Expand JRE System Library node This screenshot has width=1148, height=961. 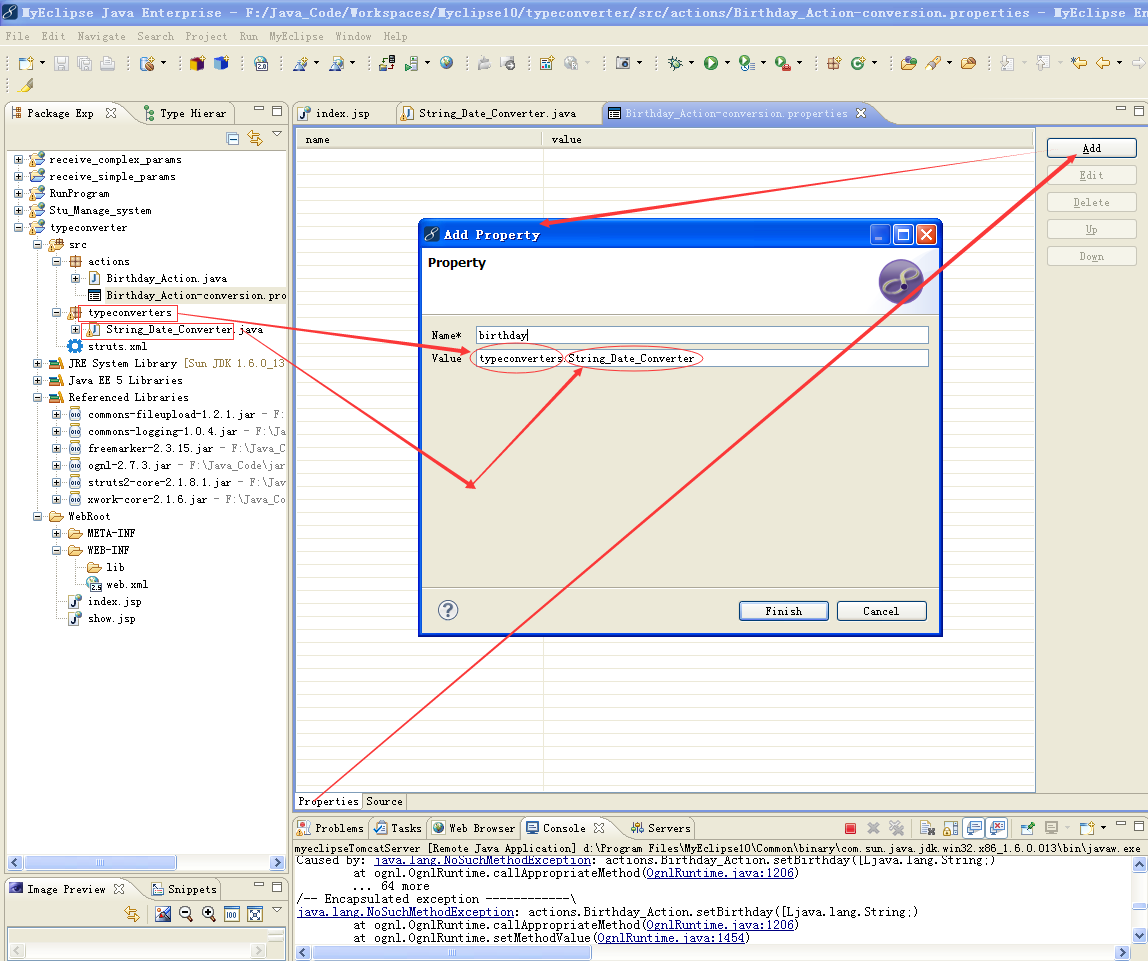coord(37,364)
